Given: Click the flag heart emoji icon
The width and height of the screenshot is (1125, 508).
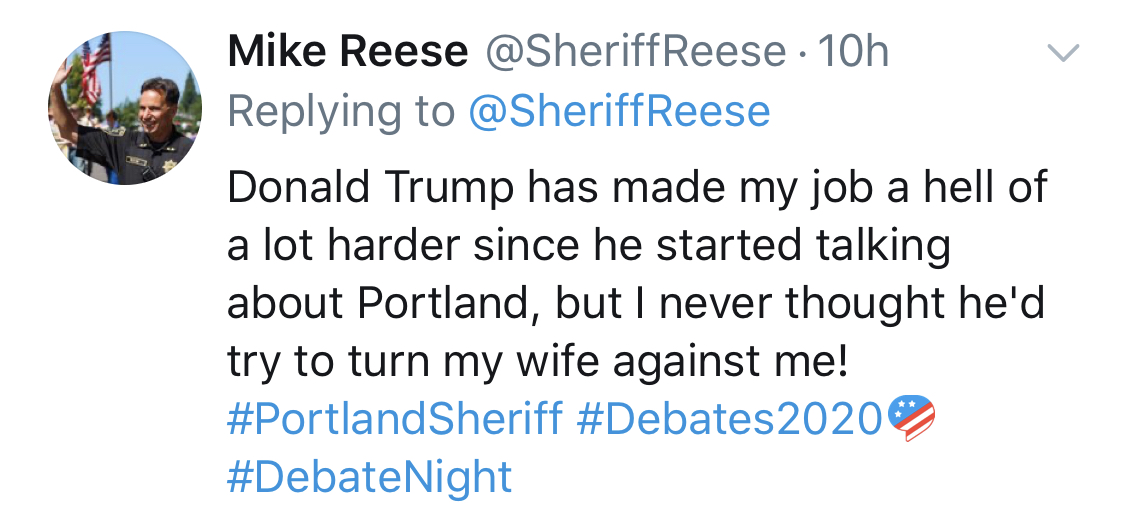Looking at the screenshot, I should 910,417.
